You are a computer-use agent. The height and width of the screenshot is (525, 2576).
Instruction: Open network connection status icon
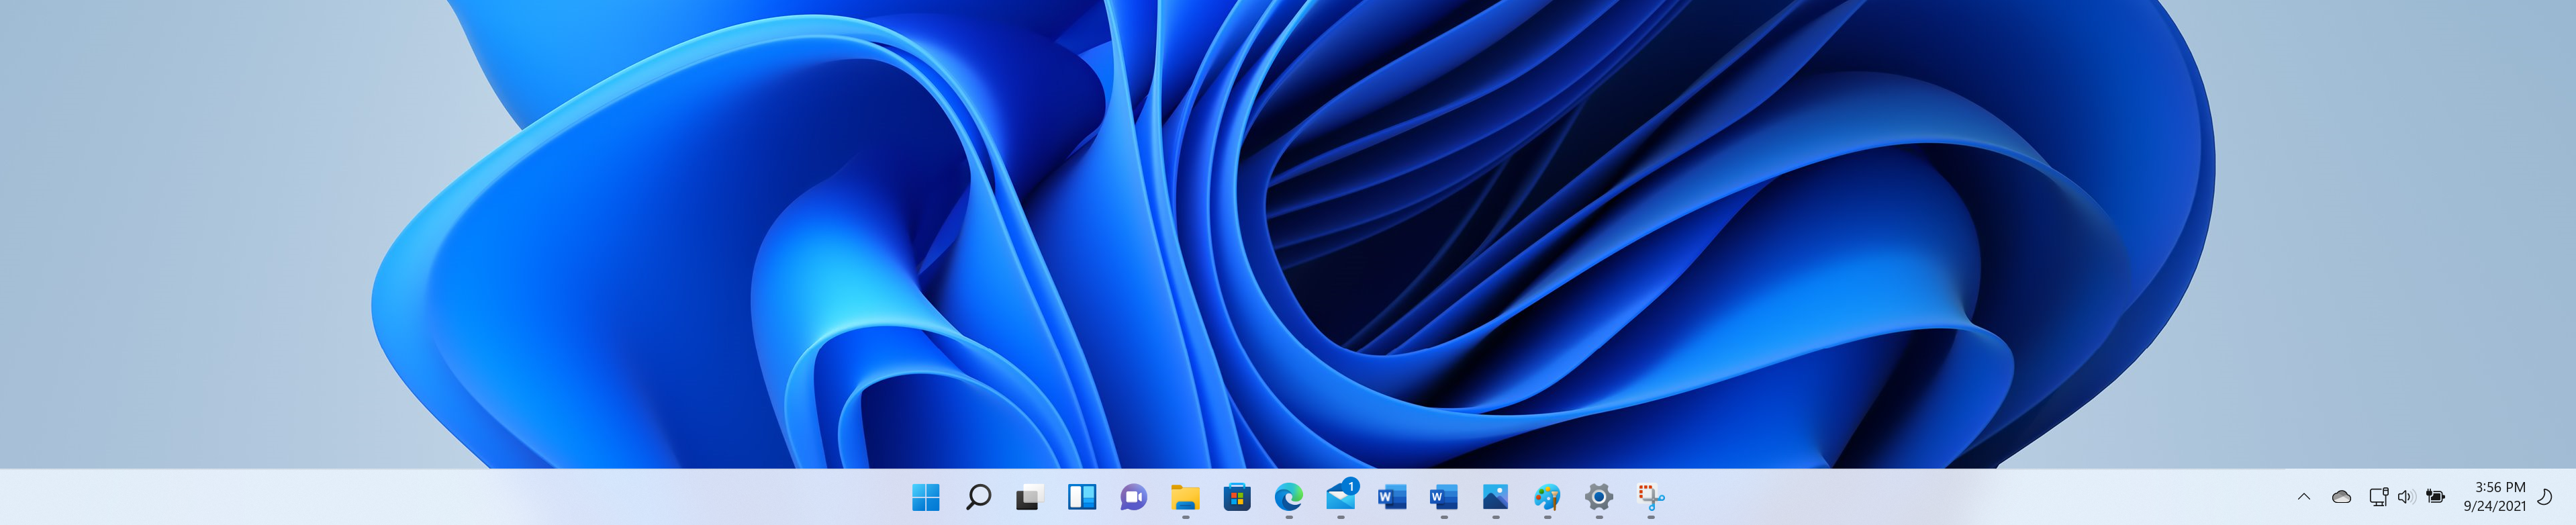pyautogui.click(x=2379, y=497)
